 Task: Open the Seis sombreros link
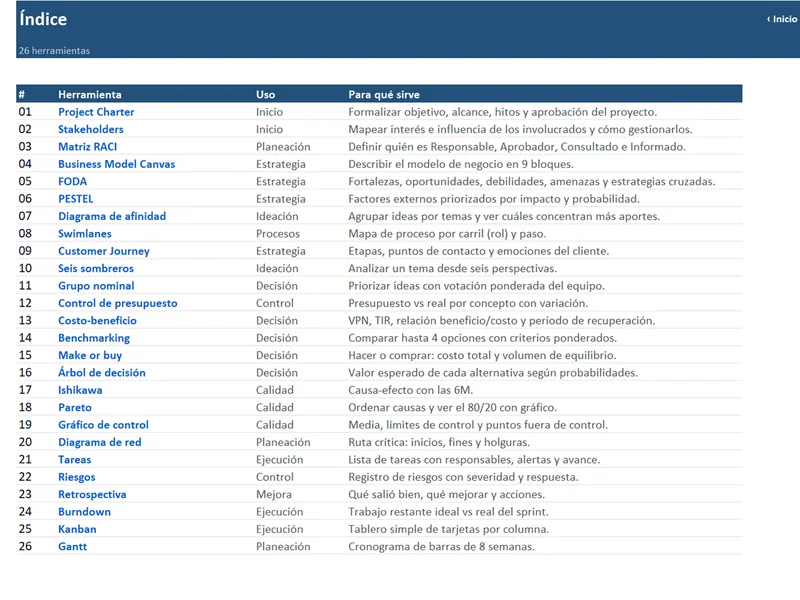click(95, 268)
